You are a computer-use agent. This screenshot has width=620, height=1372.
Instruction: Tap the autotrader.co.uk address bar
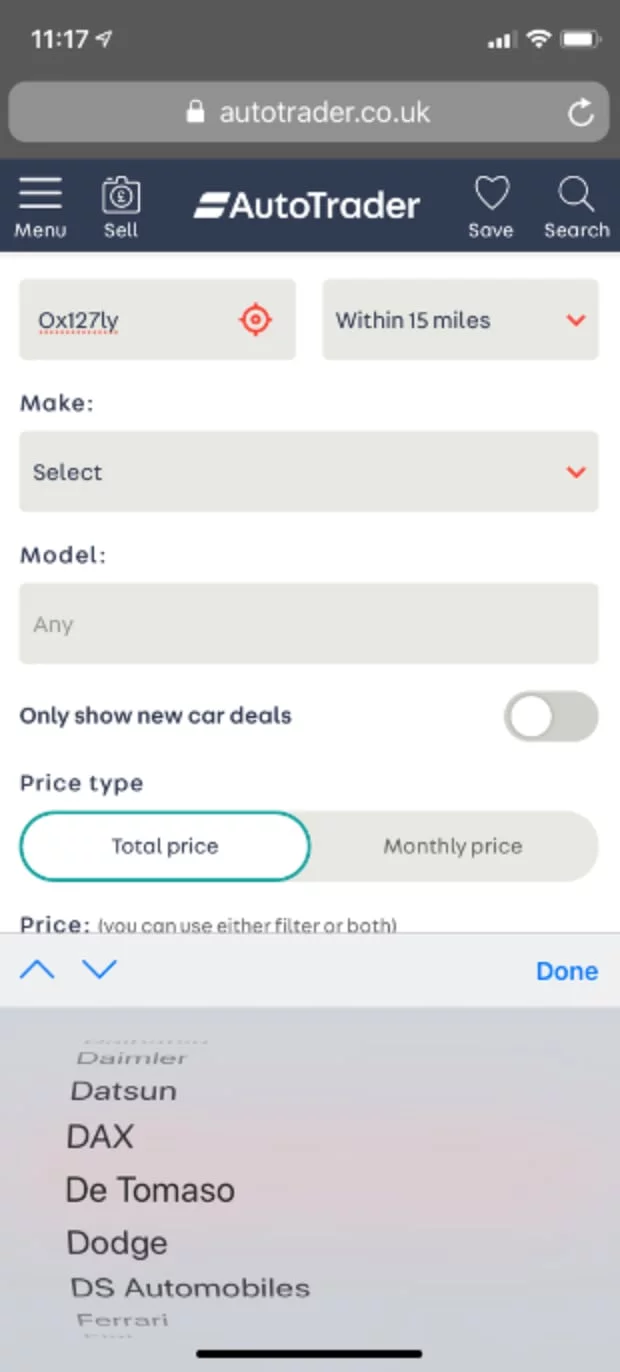[x=309, y=112]
